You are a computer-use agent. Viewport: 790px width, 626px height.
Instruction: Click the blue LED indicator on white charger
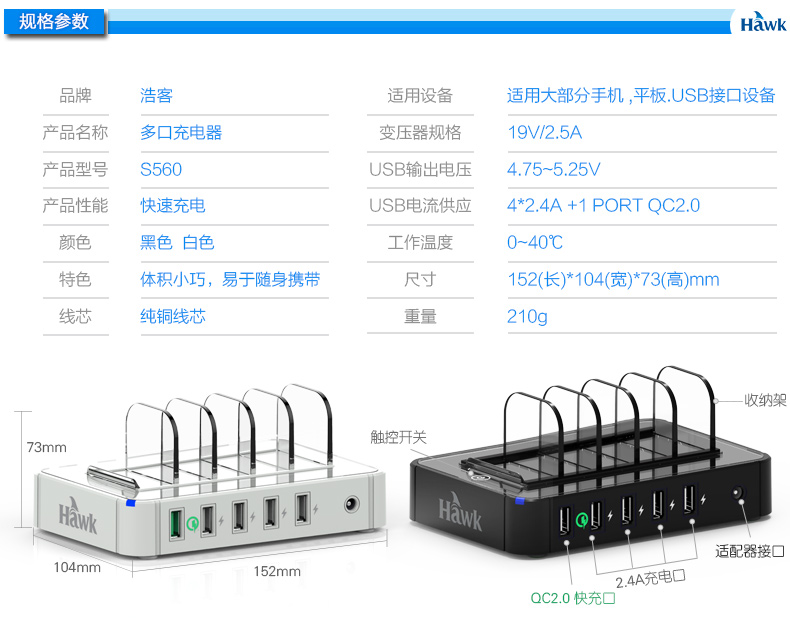tap(130, 503)
